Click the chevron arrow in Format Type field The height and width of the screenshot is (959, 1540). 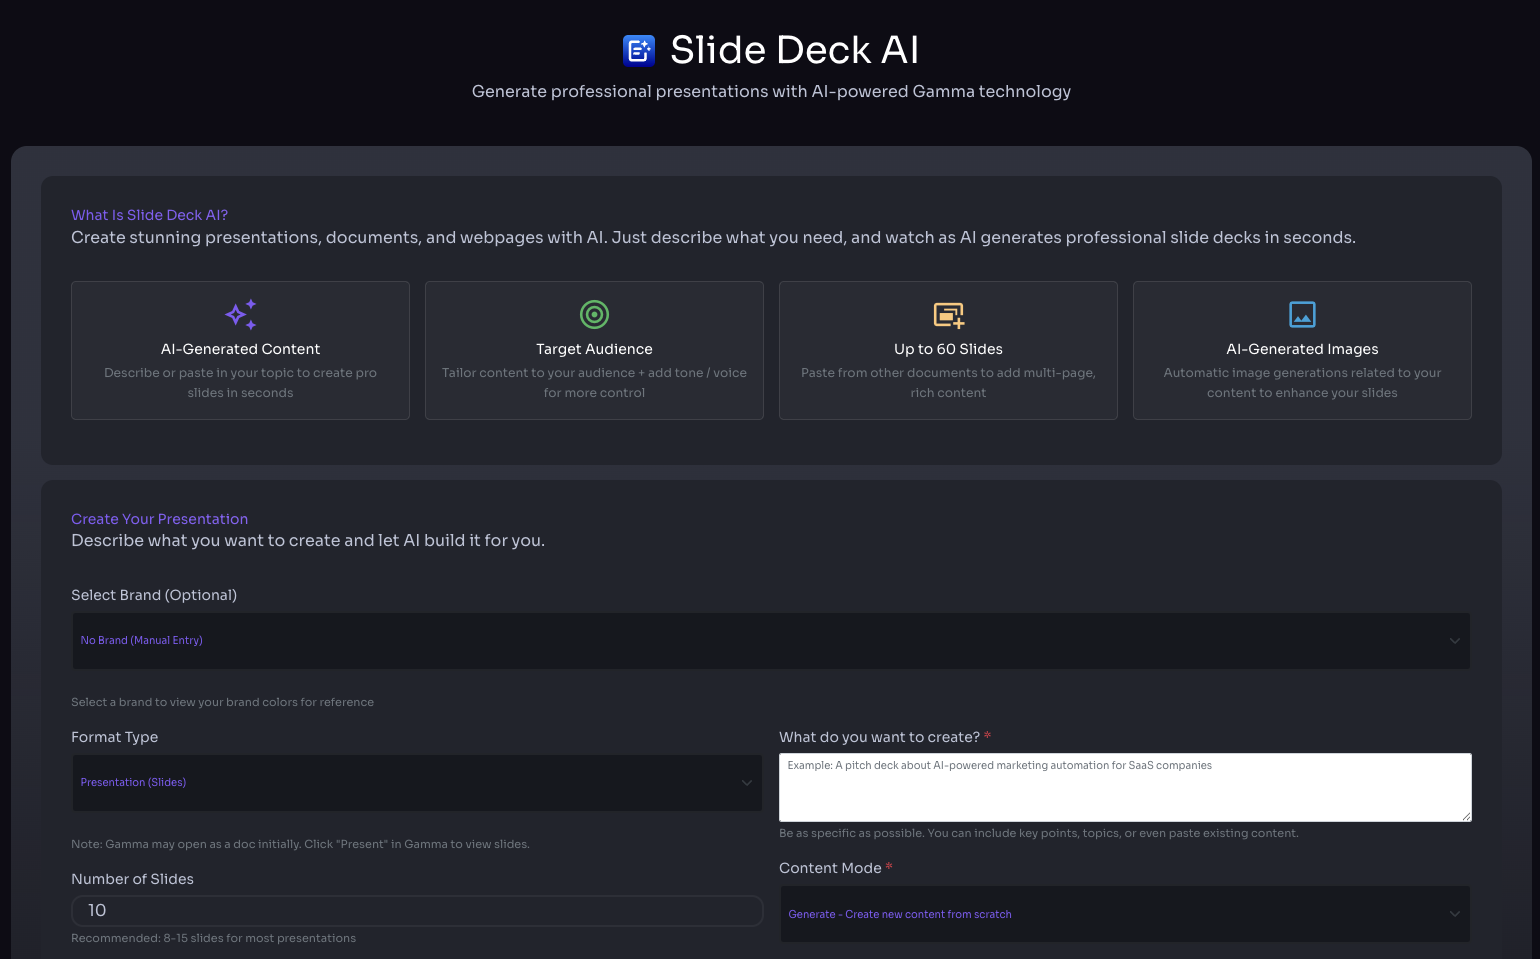point(746,783)
